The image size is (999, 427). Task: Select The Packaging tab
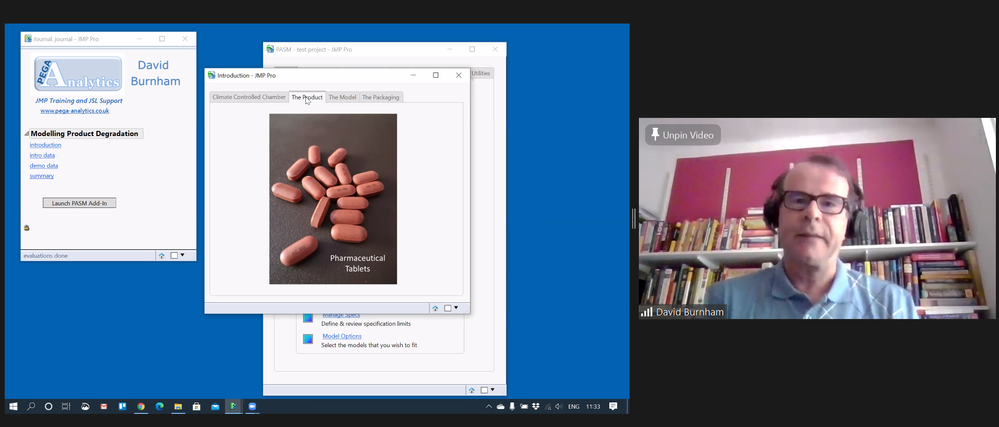click(x=381, y=97)
